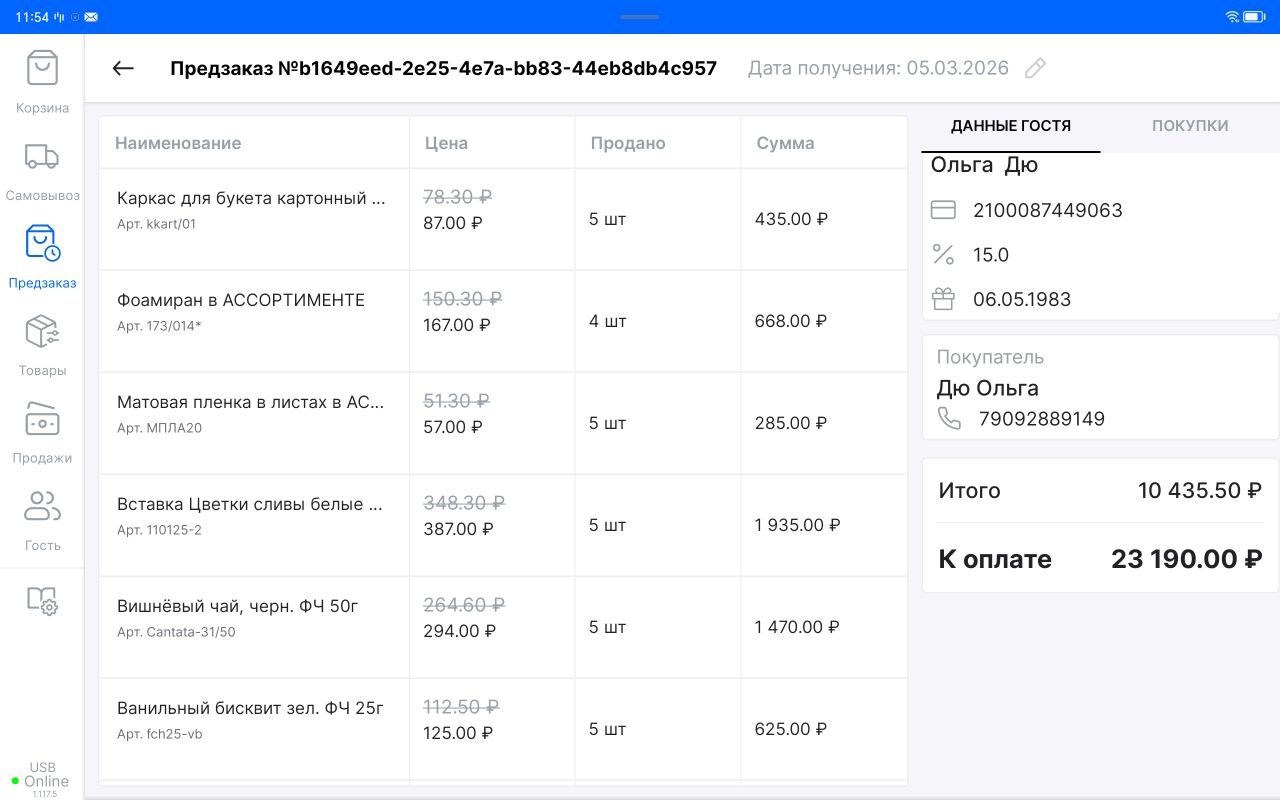
Task: Click the top status bar drag handle
Action: [x=639, y=17]
